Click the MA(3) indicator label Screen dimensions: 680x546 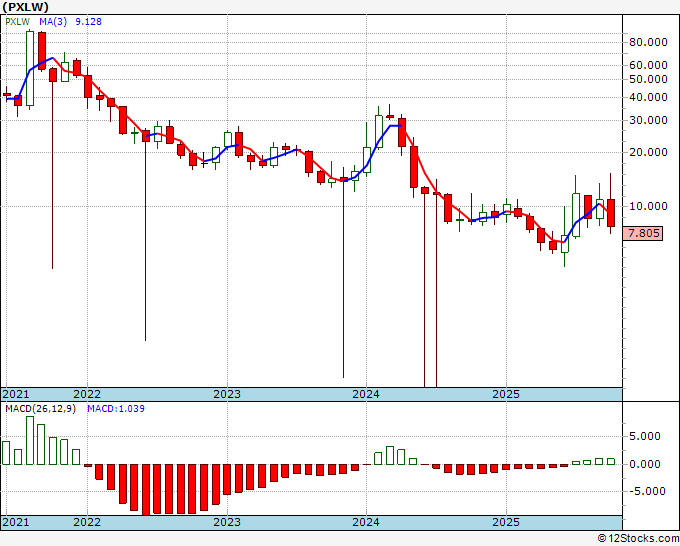(53, 22)
